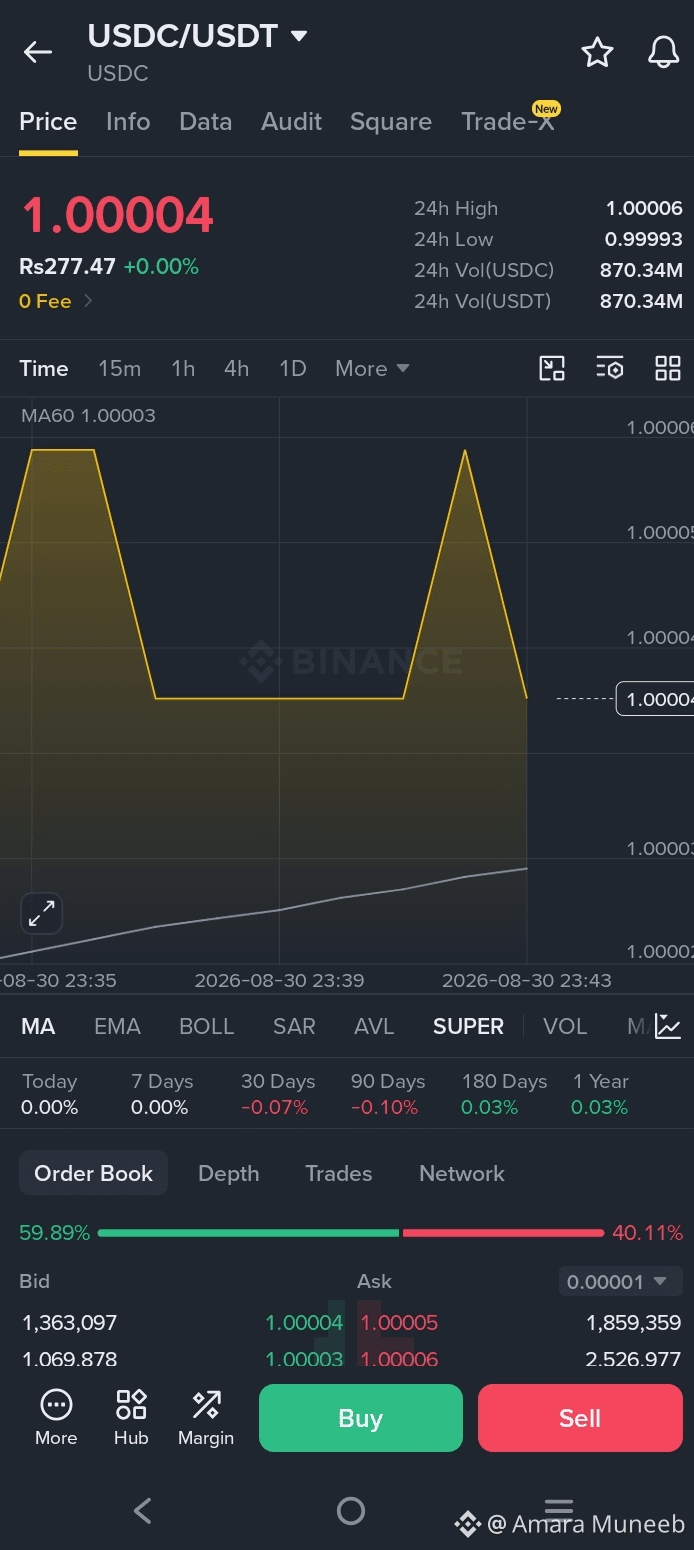694x1550 pixels.
Task: Switch to the Network tab
Action: [x=462, y=1173]
